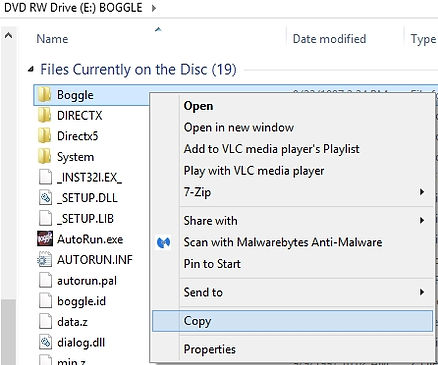Image resolution: width=438 pixels, height=365 pixels.
Task: Click the data.z file icon
Action: tap(45, 322)
